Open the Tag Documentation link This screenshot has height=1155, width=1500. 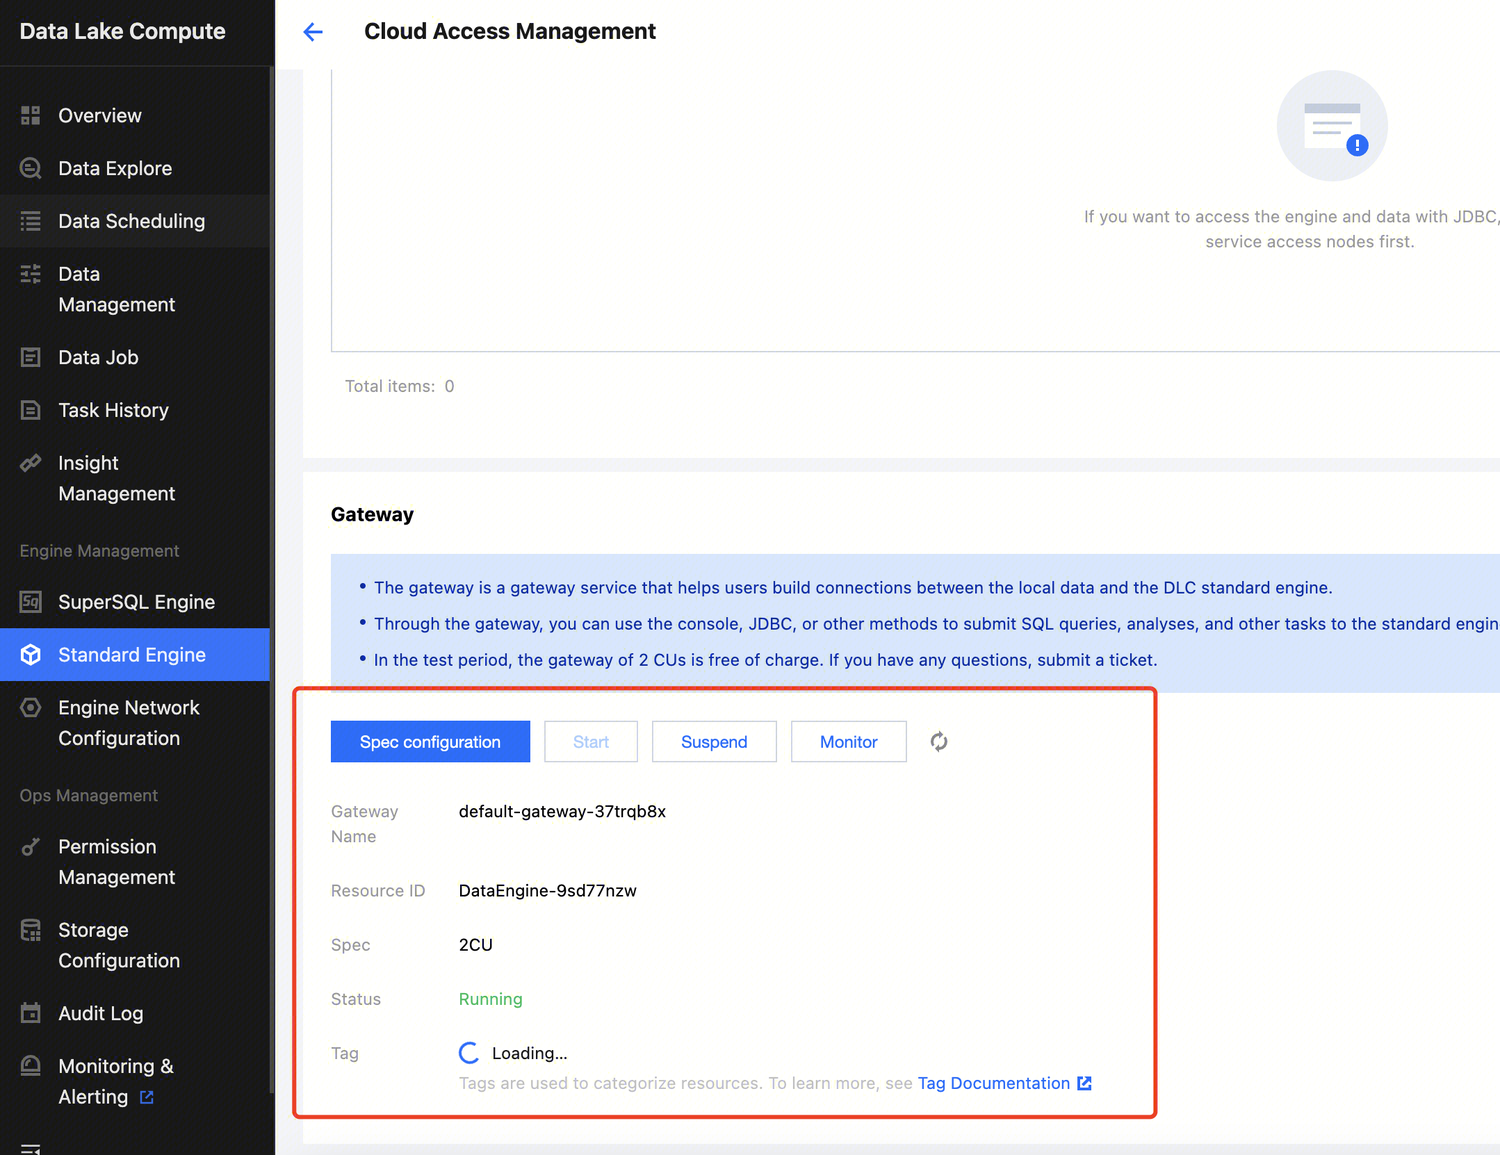pyautogui.click(x=993, y=1084)
